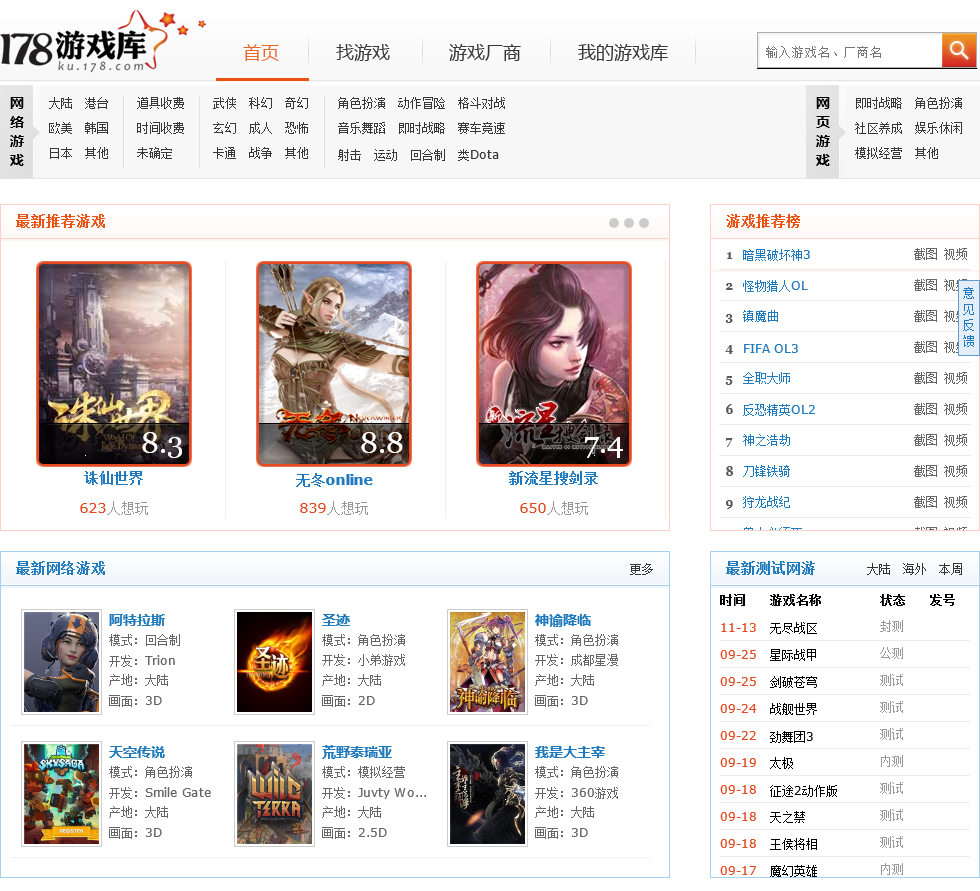View 视频 for 刀锋铁骑
The image size is (980, 891).
pyautogui.click(x=956, y=471)
